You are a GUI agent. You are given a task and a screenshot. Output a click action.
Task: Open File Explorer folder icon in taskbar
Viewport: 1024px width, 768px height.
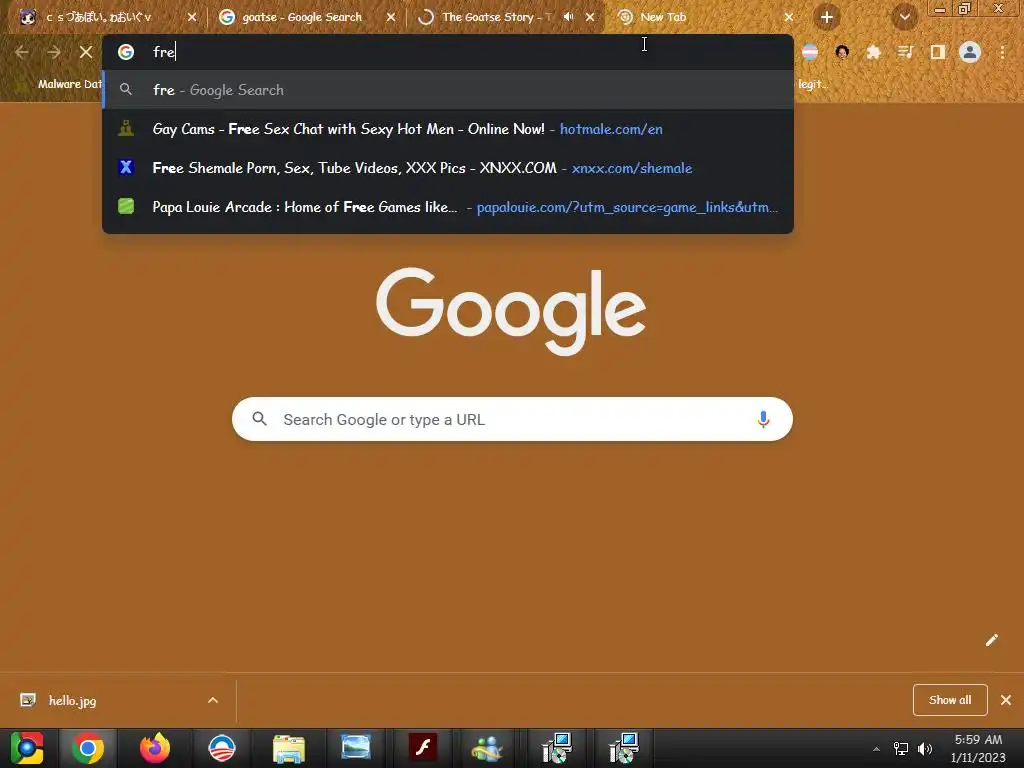pyautogui.click(x=289, y=748)
